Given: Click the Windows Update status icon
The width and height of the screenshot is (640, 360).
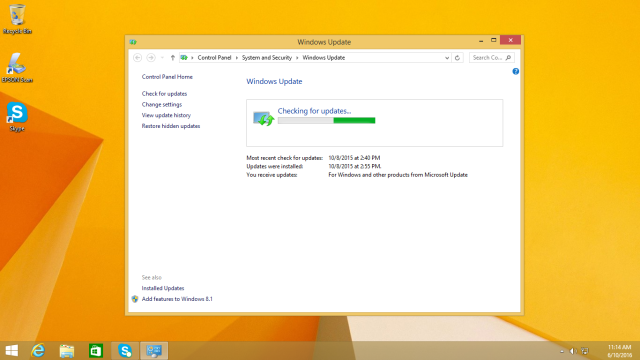Looking at the screenshot, I should click(263, 119).
